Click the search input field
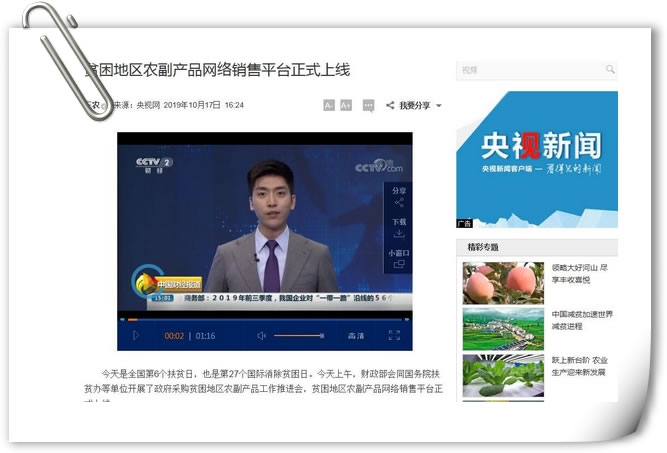667x453 pixels. point(530,70)
